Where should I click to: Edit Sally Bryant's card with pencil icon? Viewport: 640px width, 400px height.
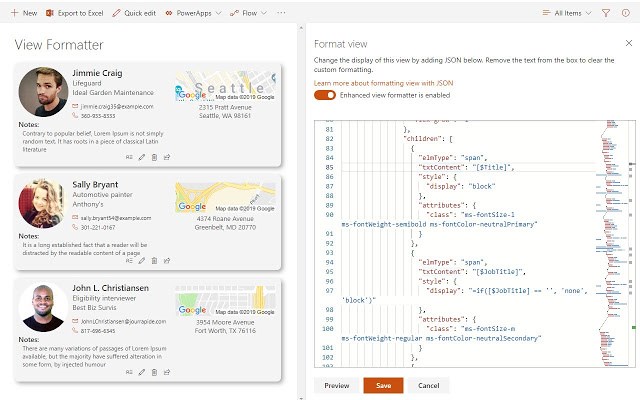pyautogui.click(x=142, y=260)
